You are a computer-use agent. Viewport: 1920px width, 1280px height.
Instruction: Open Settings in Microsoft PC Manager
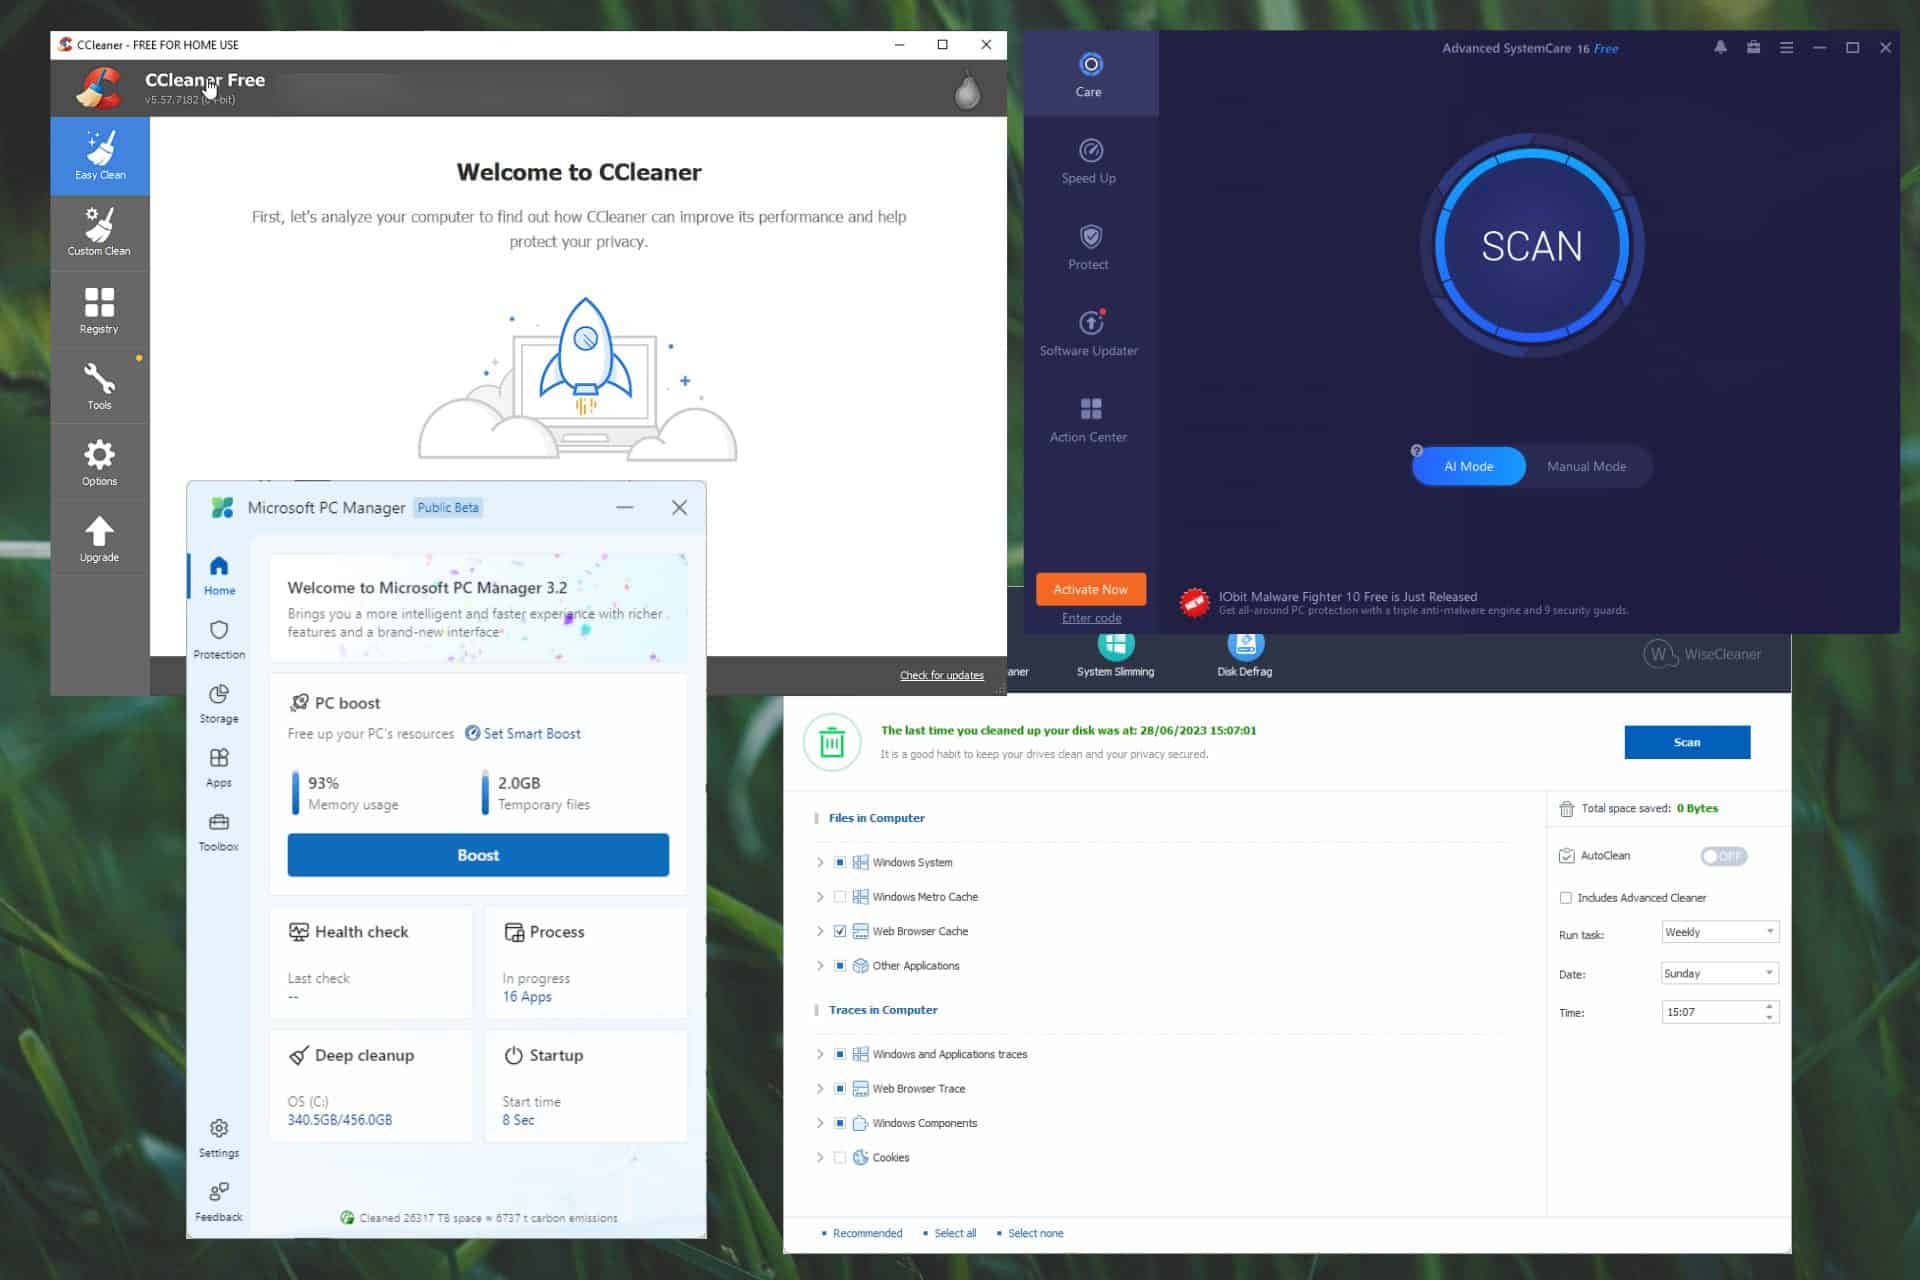coord(219,1138)
